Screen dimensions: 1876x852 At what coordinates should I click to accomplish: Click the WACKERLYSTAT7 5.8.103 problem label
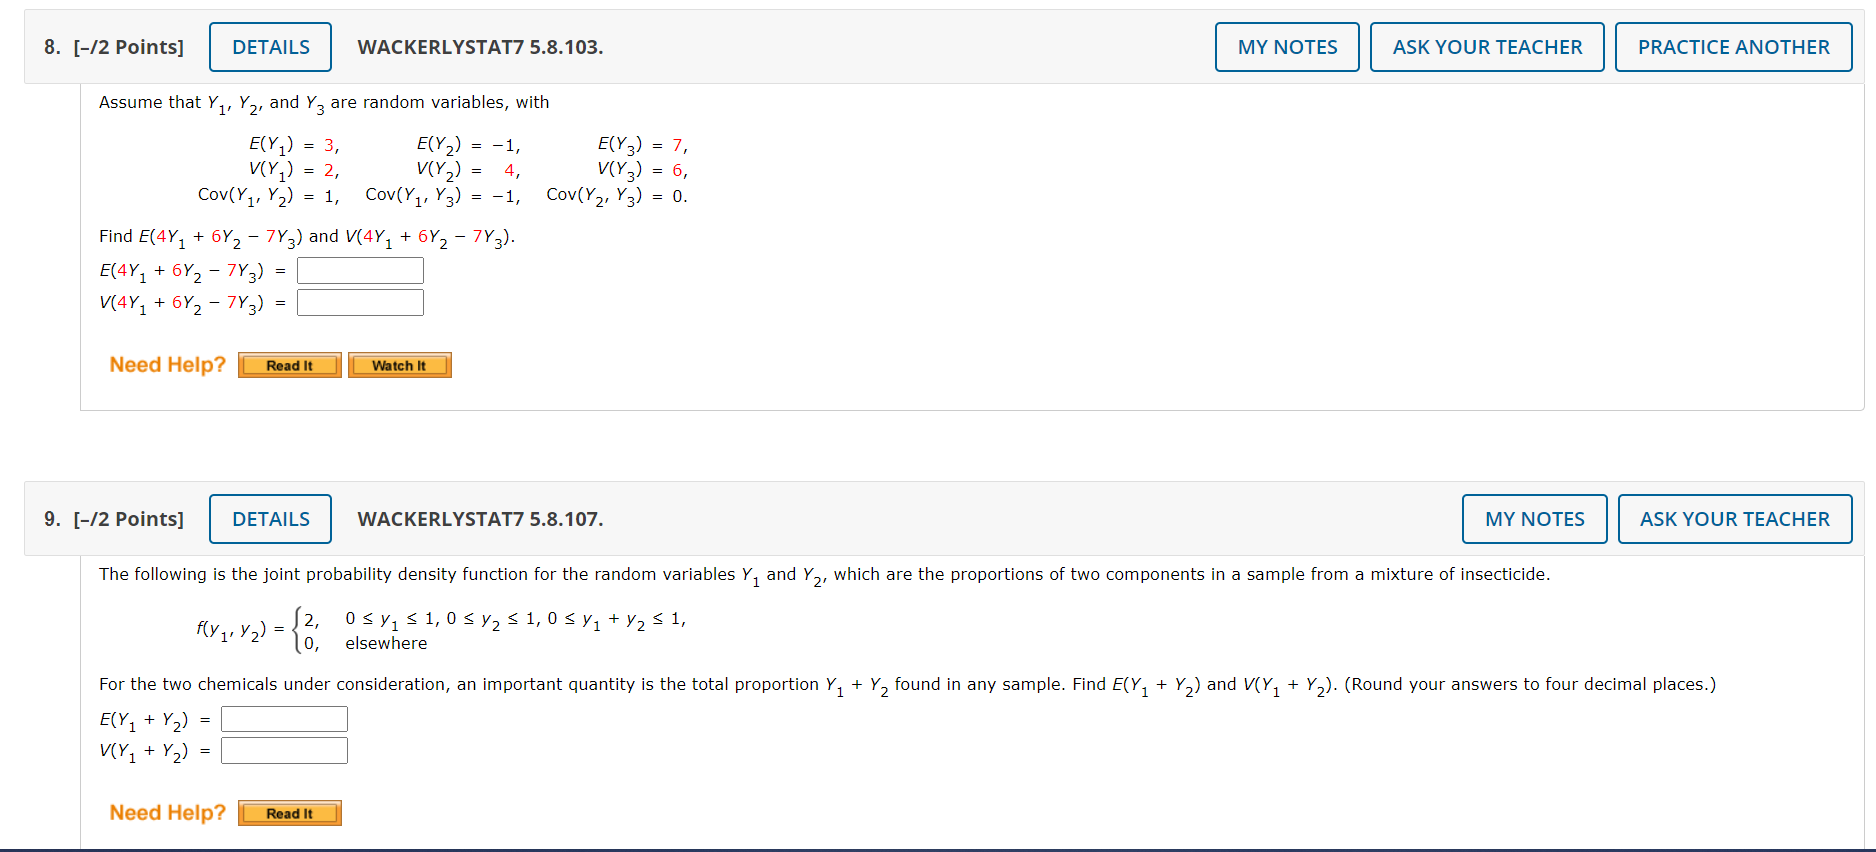click(x=480, y=46)
